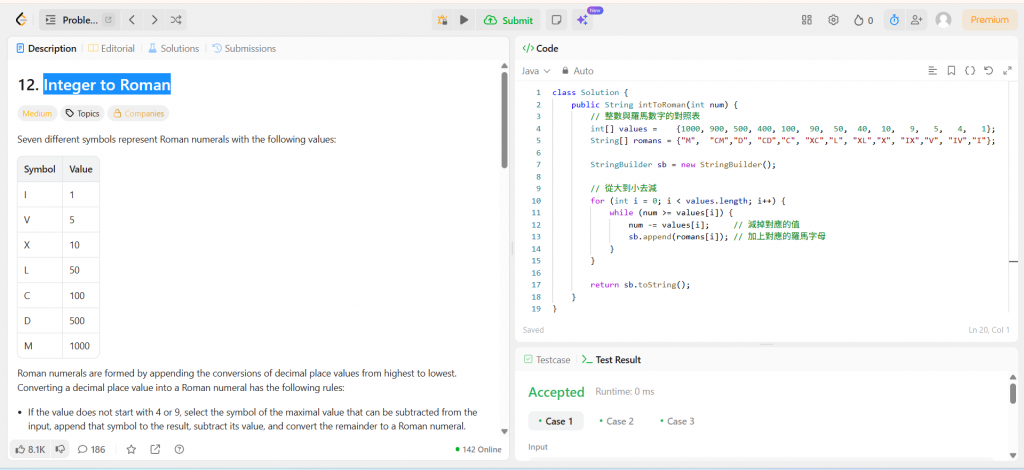This screenshot has width=1024, height=470.
Task: Switch to the Test Result tab
Action: [x=611, y=360]
